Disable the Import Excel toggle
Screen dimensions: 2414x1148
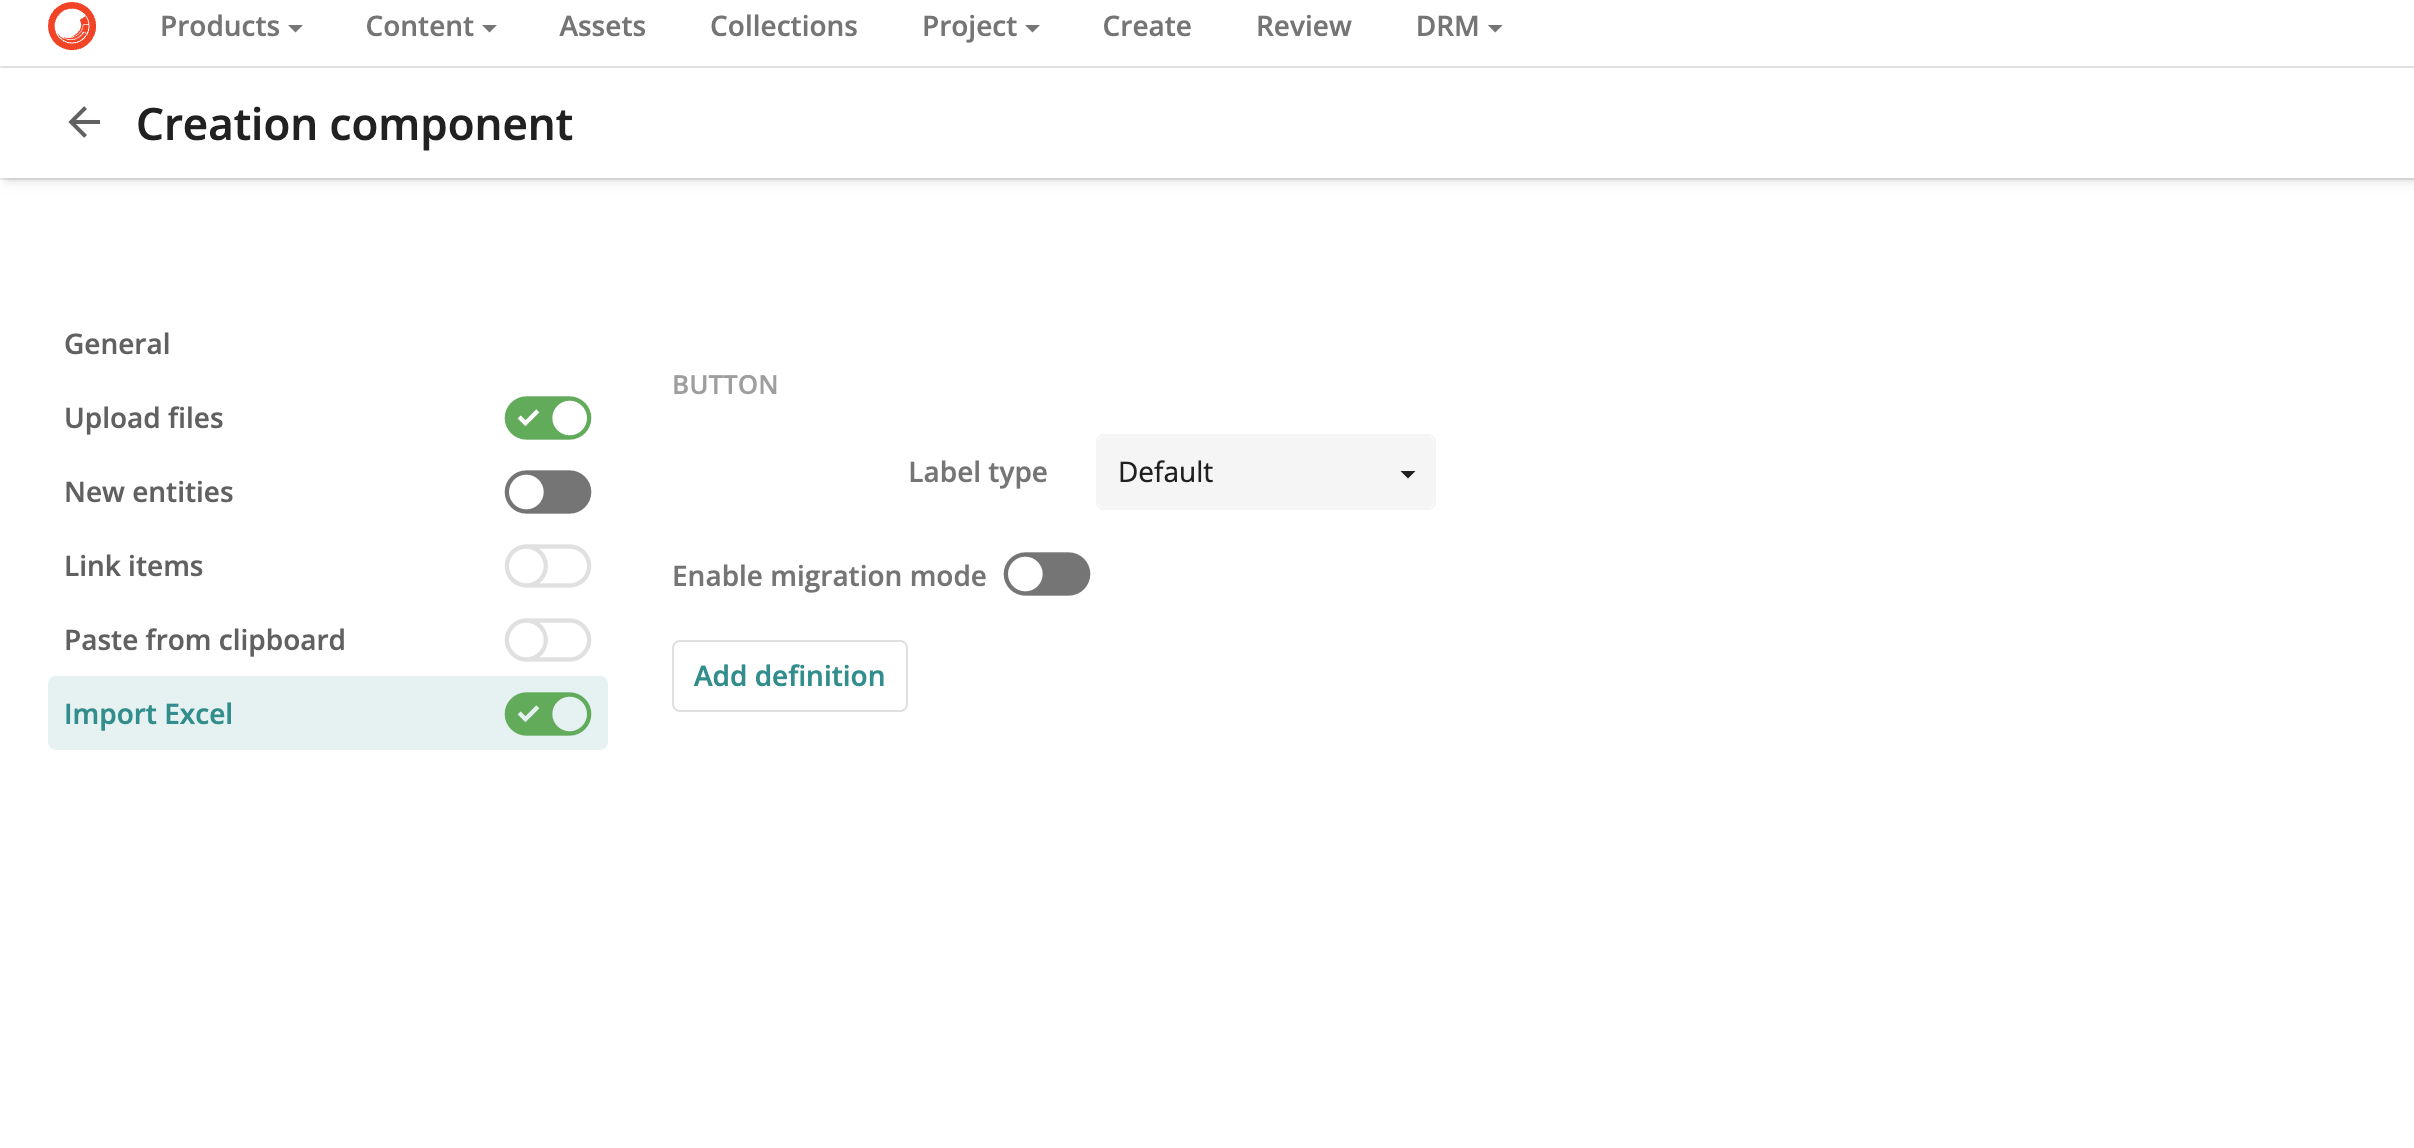[x=548, y=714]
